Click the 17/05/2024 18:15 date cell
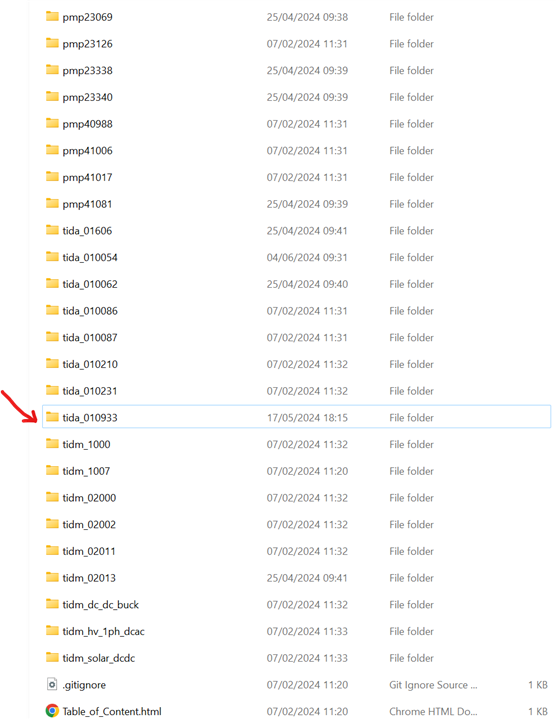556x720 pixels. pyautogui.click(x=307, y=417)
